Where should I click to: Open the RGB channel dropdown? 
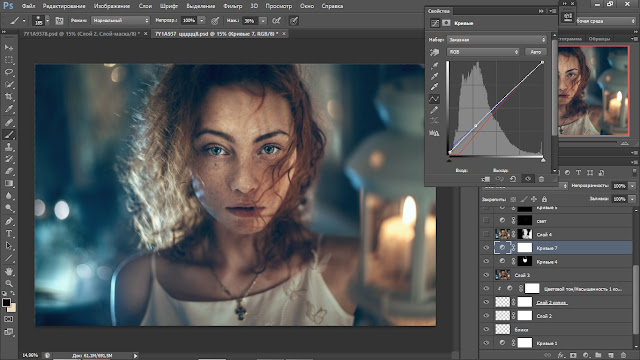click(x=483, y=52)
